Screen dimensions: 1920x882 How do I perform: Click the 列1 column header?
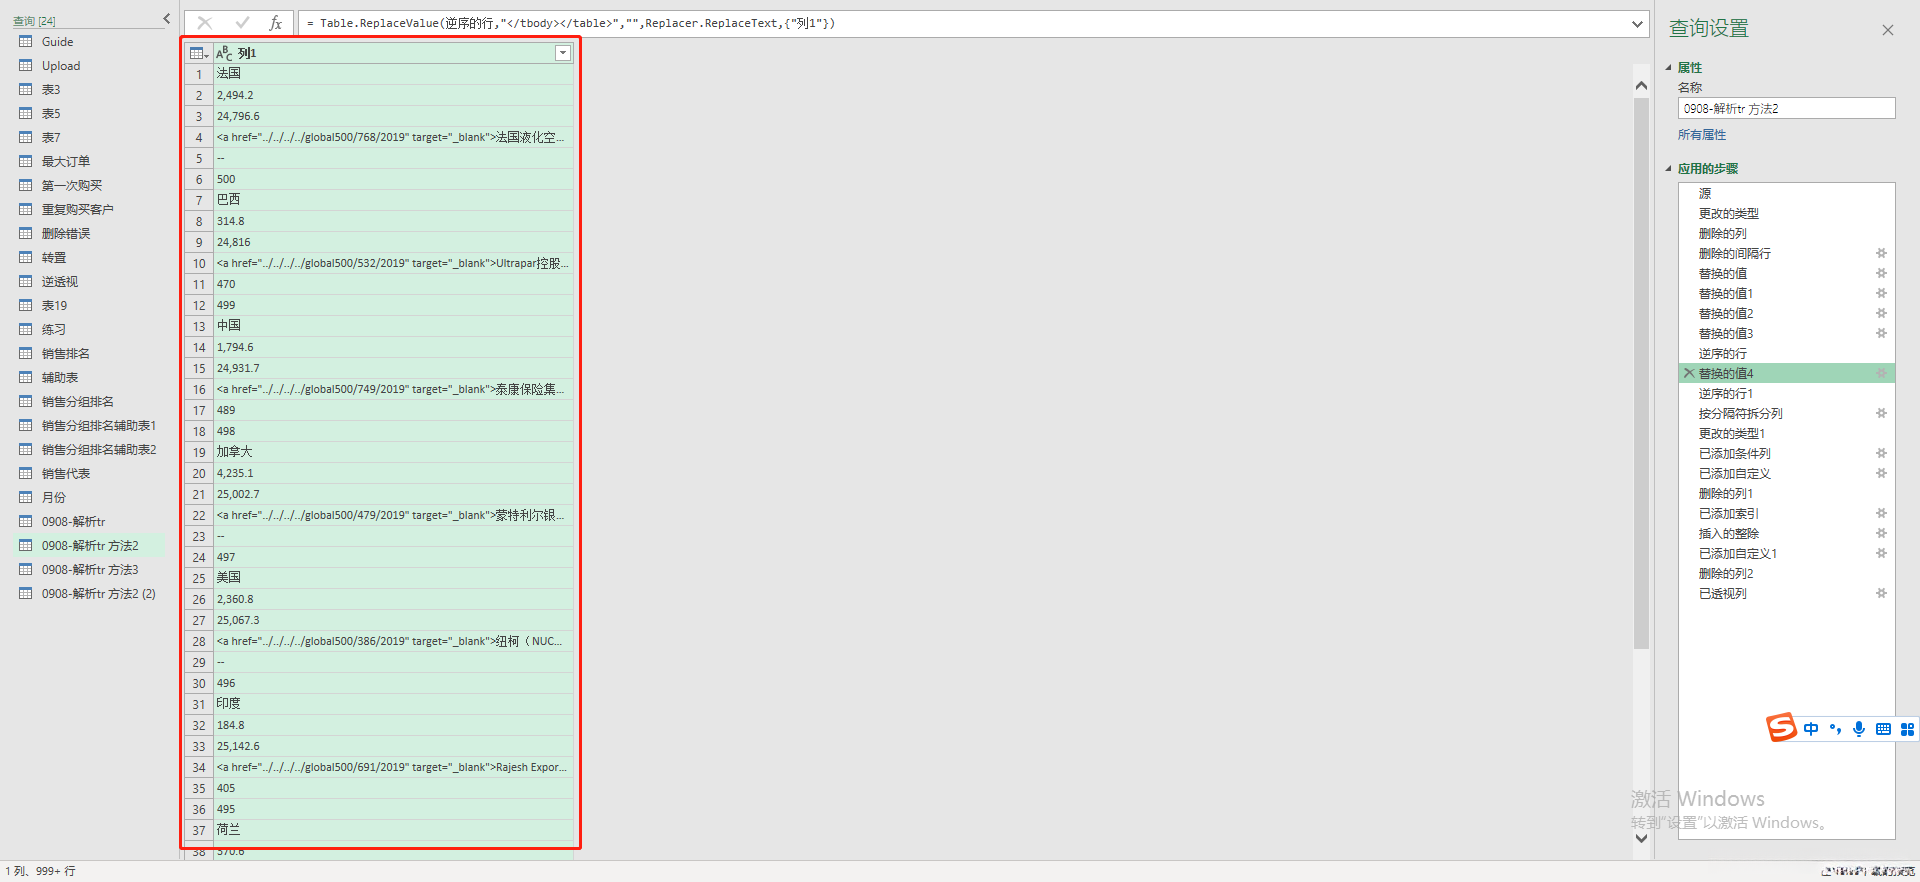point(394,53)
